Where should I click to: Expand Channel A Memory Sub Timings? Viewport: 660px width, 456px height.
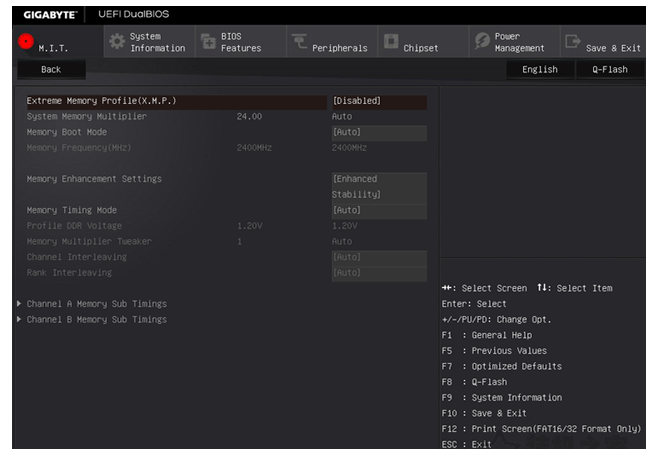pyautogui.click(x=96, y=304)
